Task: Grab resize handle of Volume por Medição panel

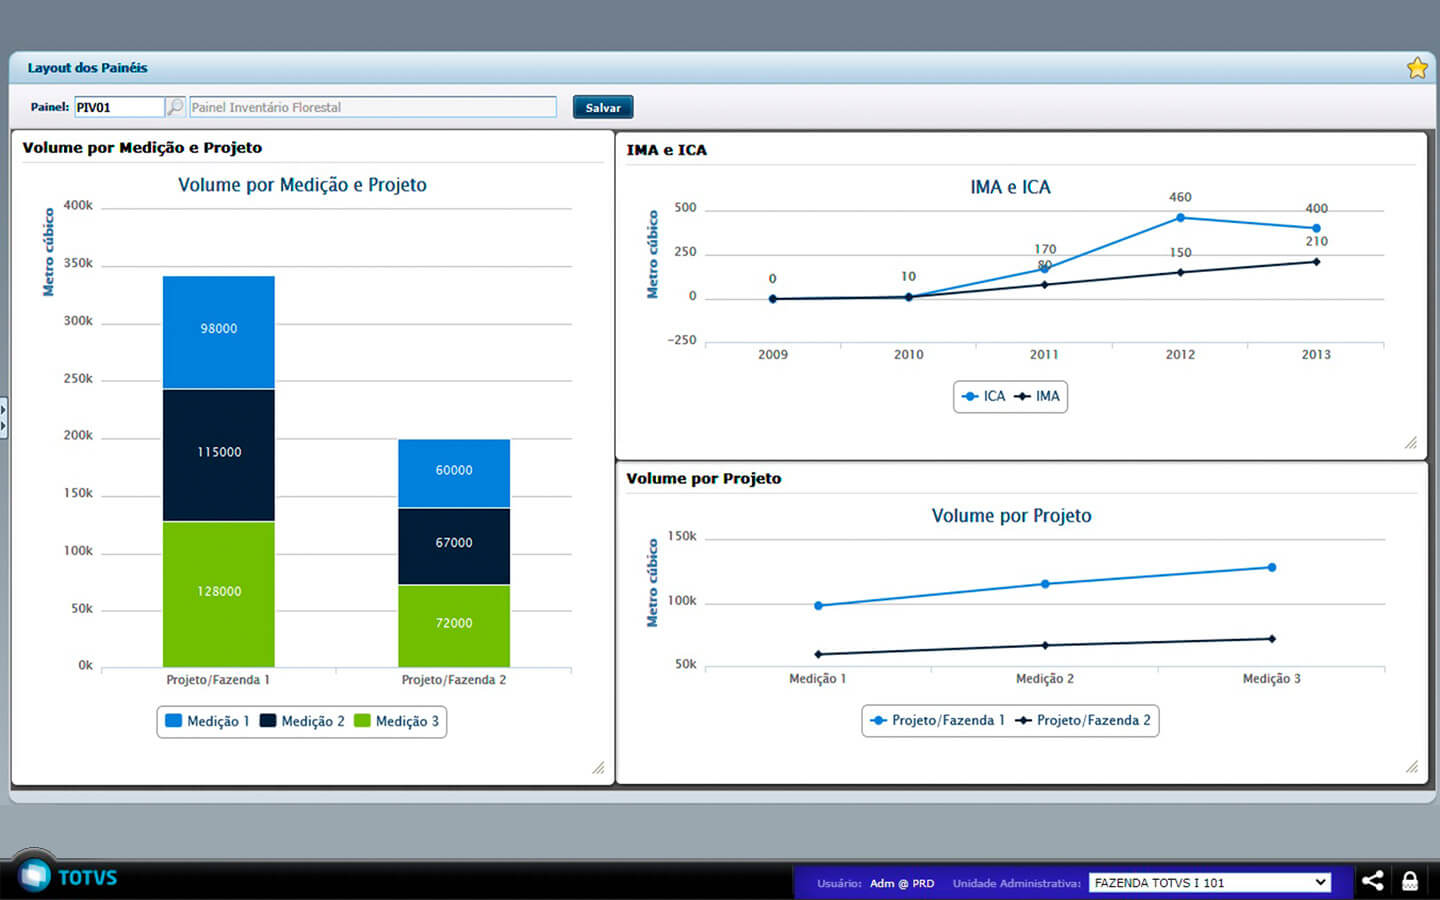Action: coord(598,768)
